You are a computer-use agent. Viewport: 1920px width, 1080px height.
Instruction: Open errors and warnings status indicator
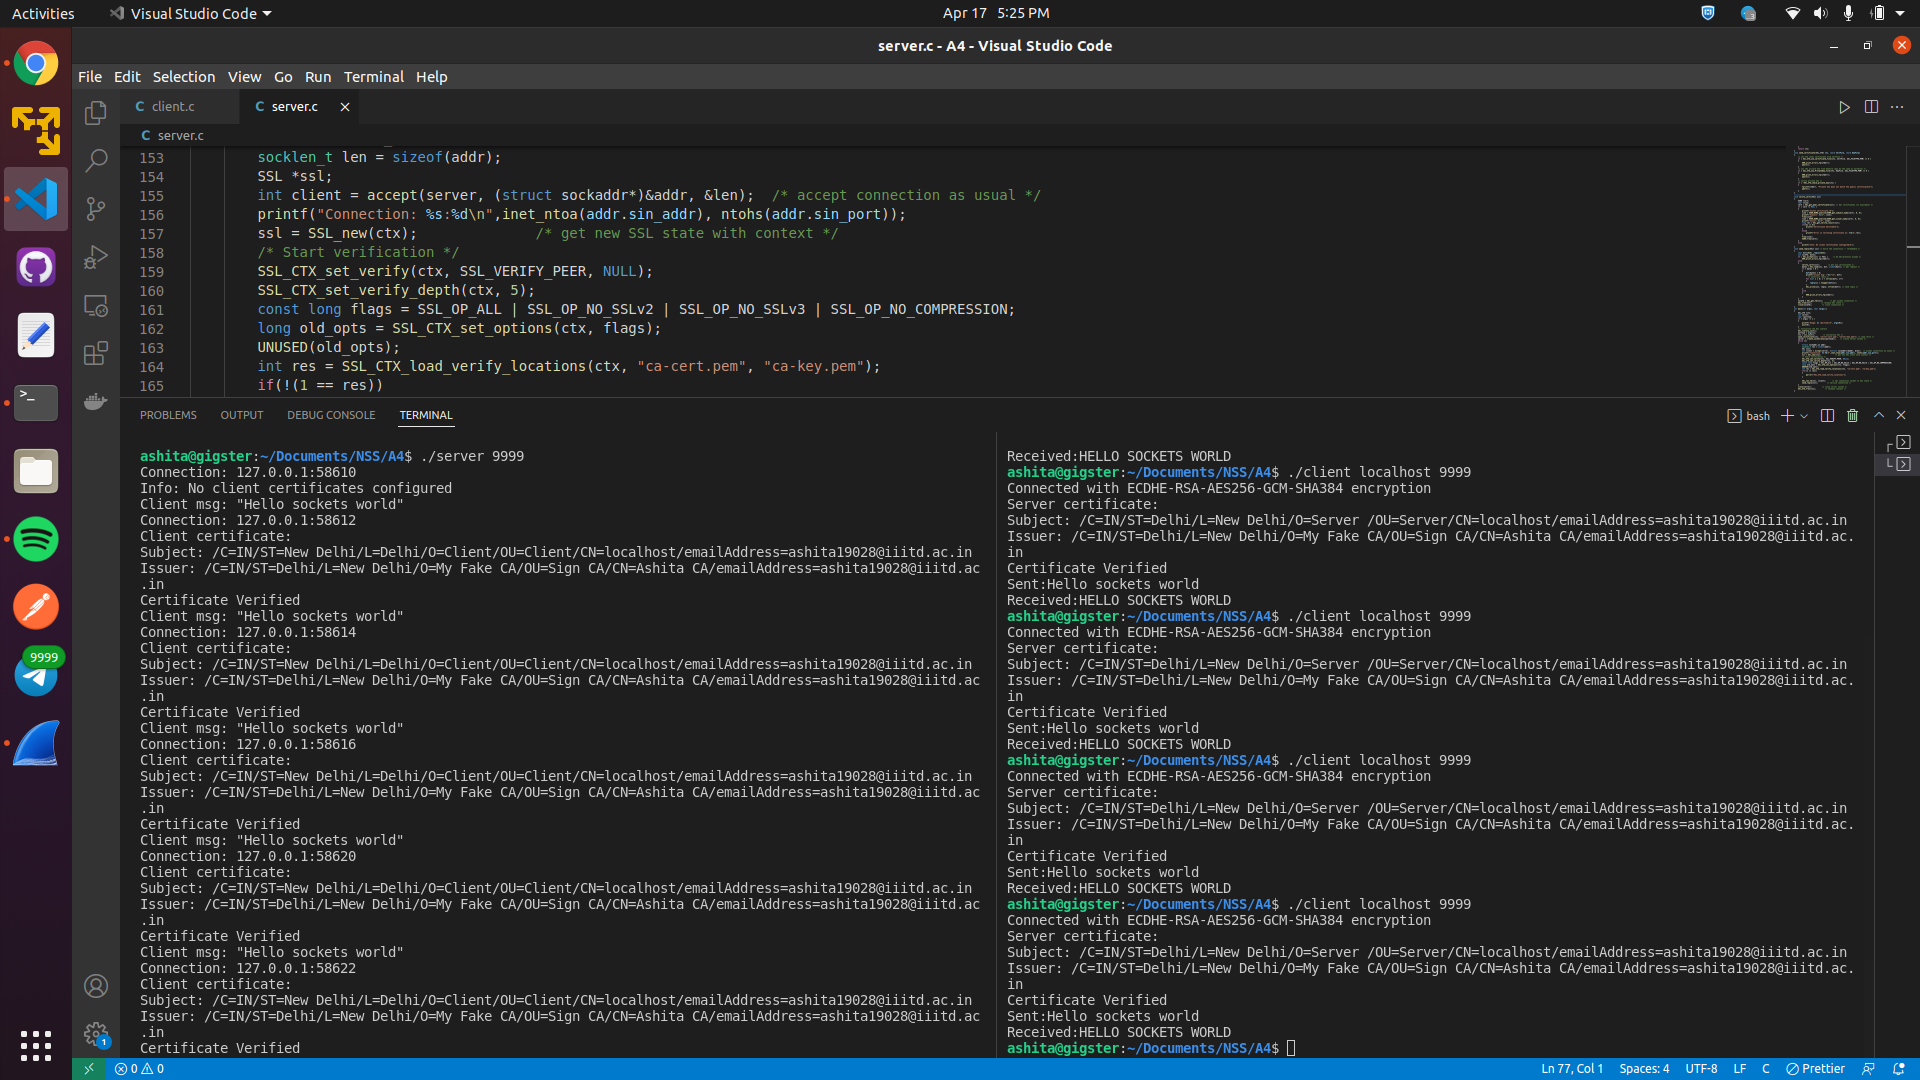click(x=139, y=1068)
